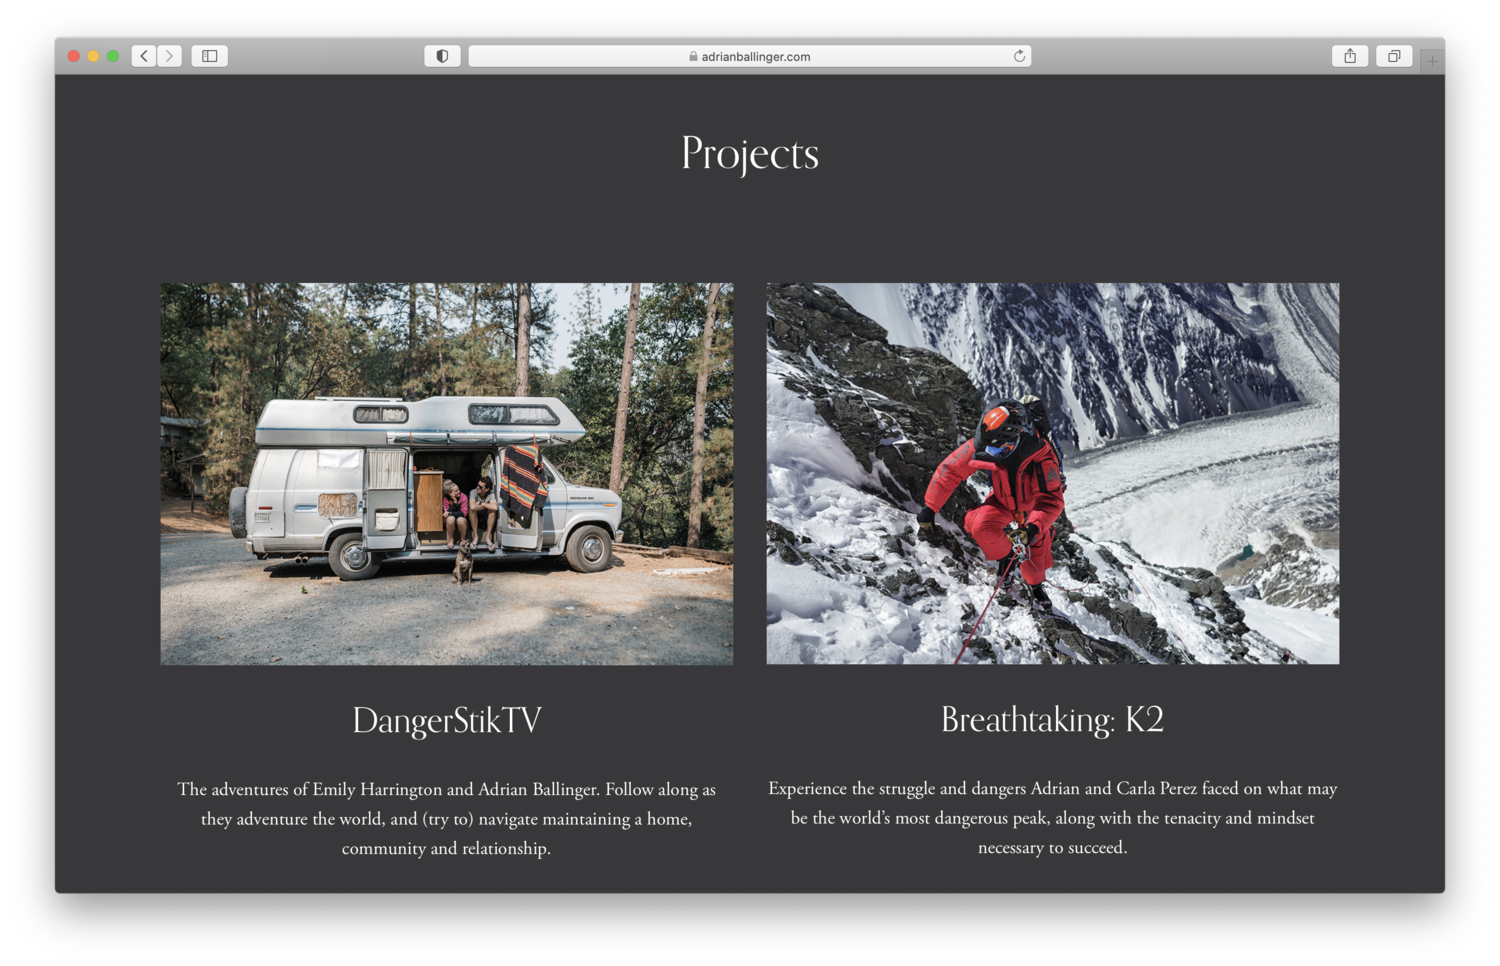Open the DangerStikTV project title
Viewport: 1500px width, 966px height.
tap(447, 720)
